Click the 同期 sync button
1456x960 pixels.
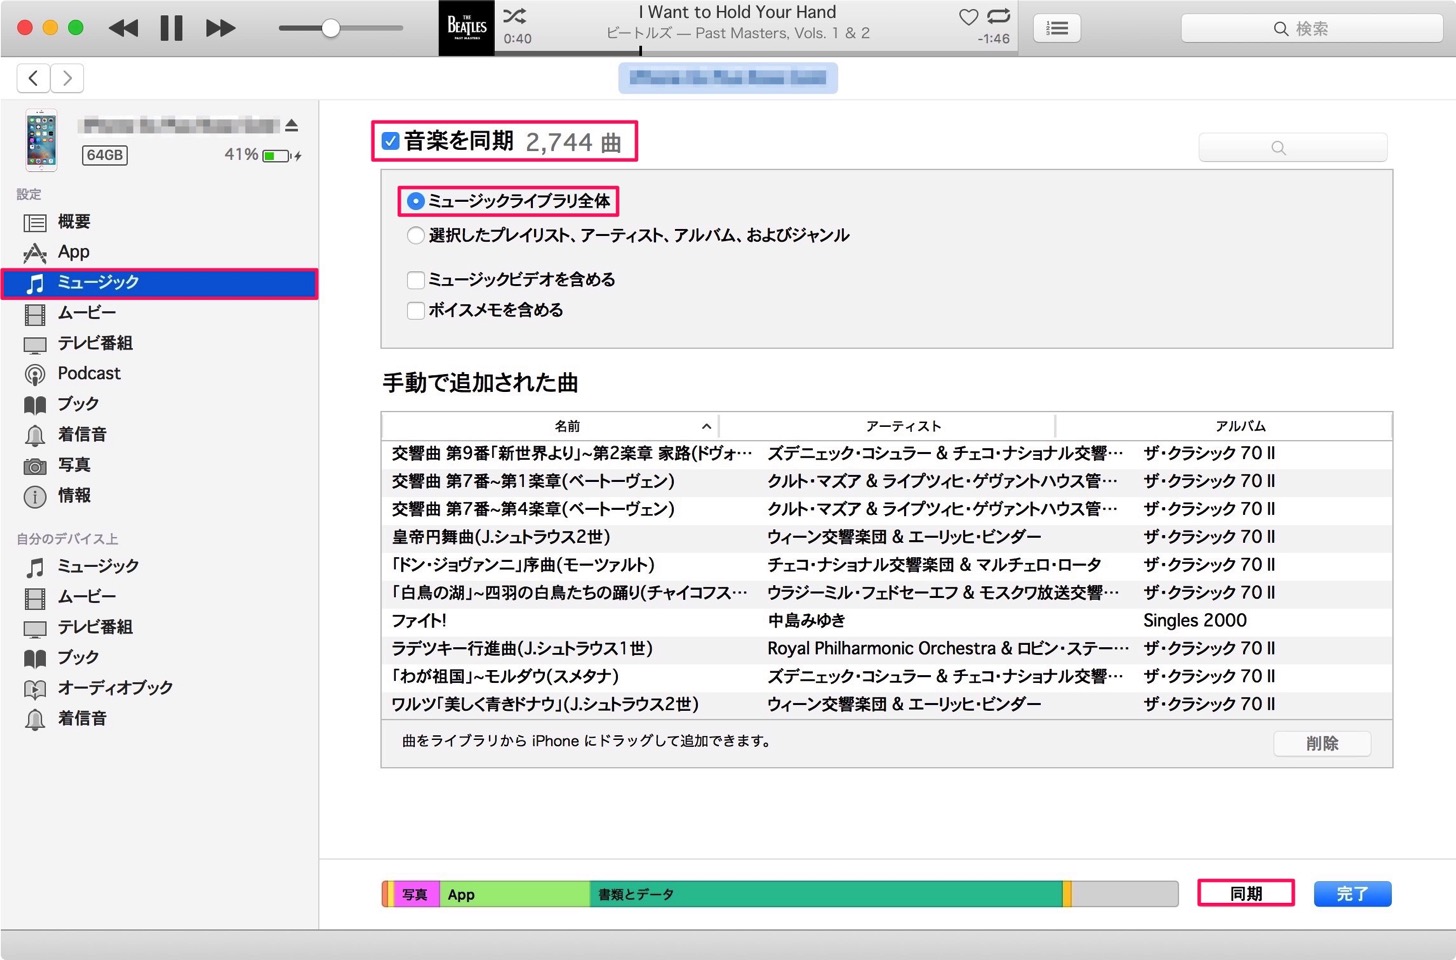tap(1246, 893)
